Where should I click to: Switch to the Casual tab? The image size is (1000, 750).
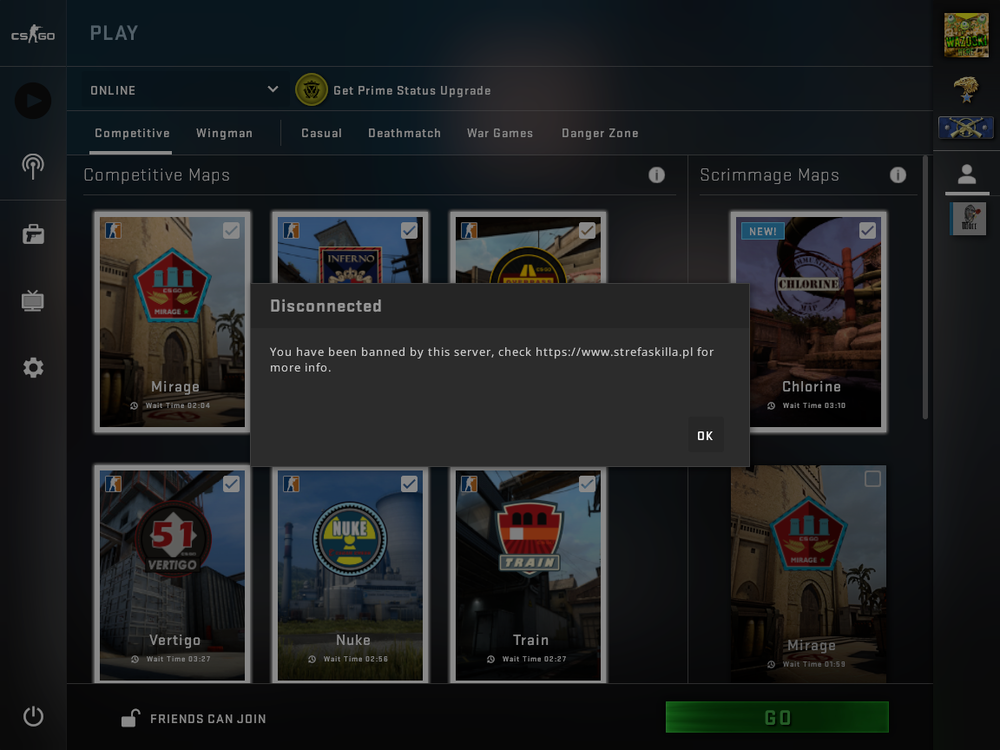tap(321, 133)
